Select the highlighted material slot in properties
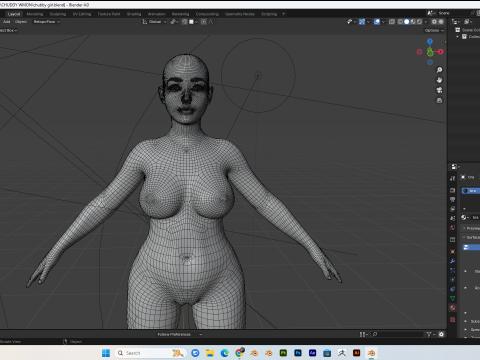The image size is (480, 360). tap(471, 191)
